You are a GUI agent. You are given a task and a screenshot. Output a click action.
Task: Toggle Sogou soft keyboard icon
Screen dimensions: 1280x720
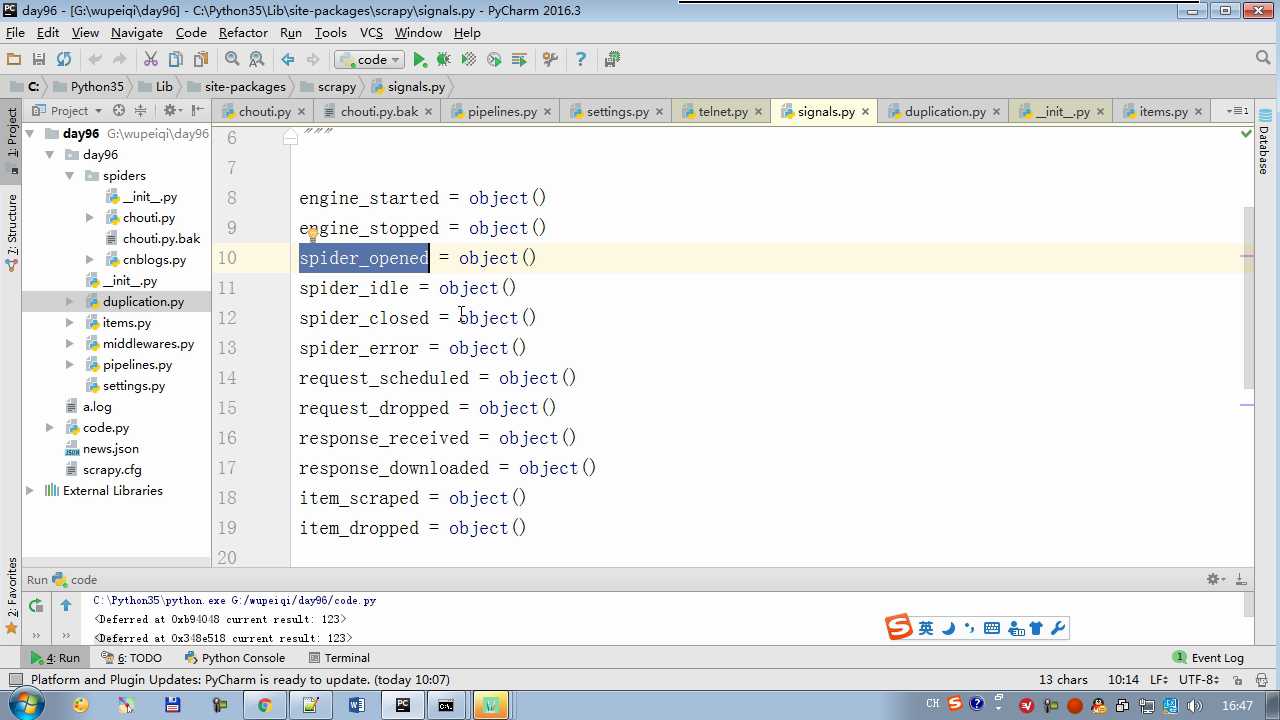point(992,628)
